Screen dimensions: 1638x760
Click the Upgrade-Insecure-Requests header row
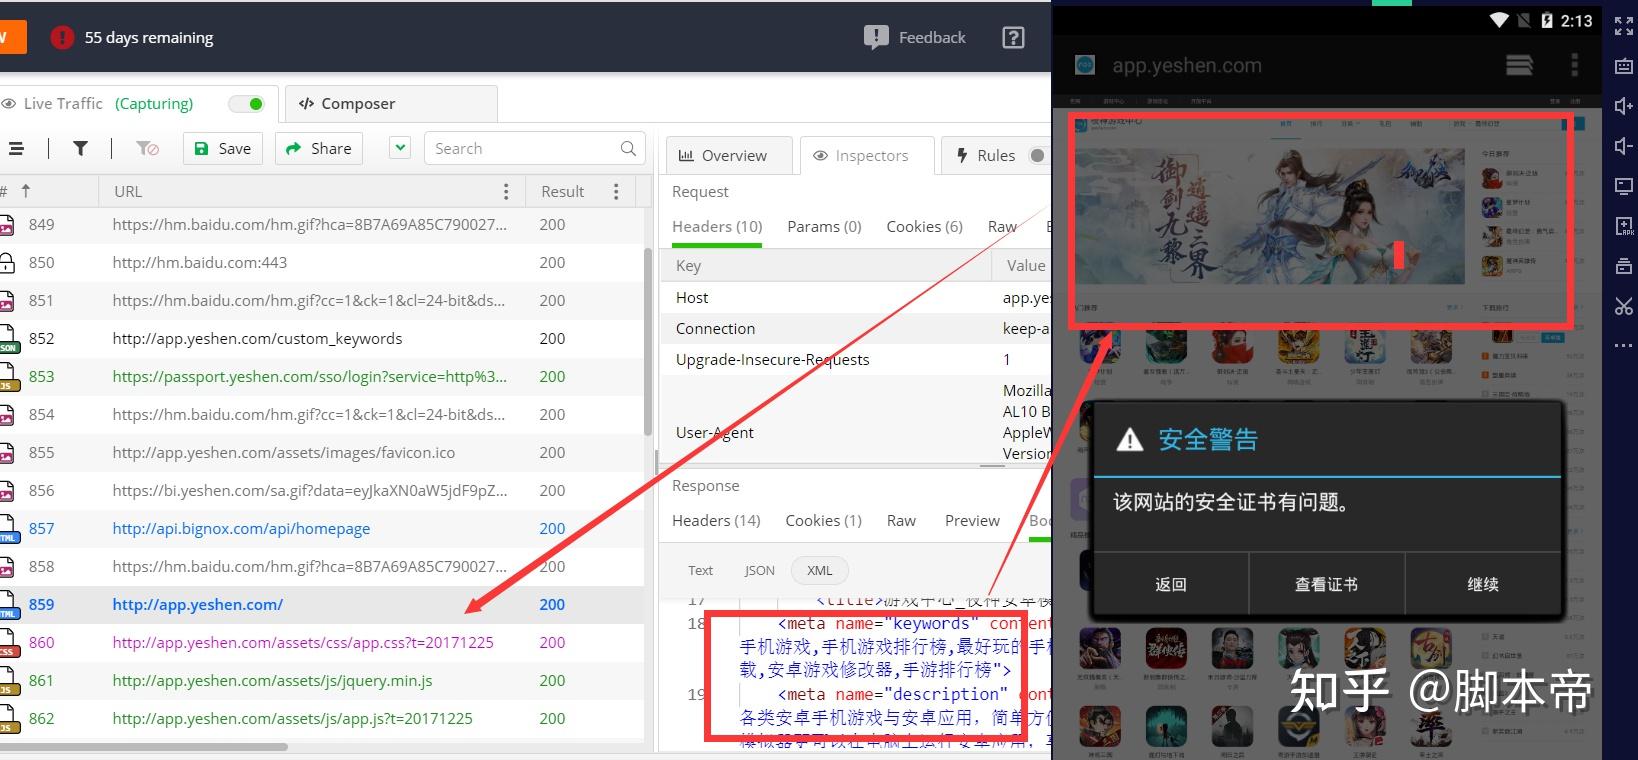click(856, 360)
